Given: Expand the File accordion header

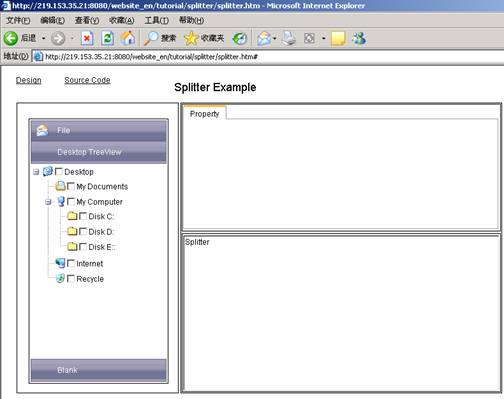Looking at the screenshot, I should (99, 130).
